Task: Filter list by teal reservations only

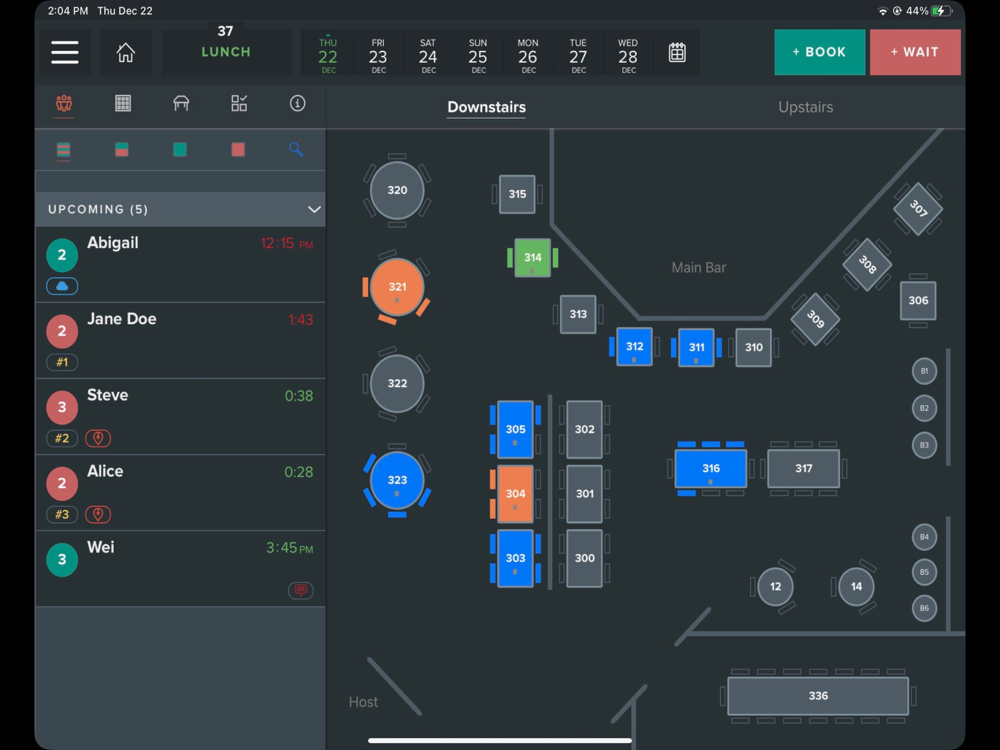Action: (180, 150)
